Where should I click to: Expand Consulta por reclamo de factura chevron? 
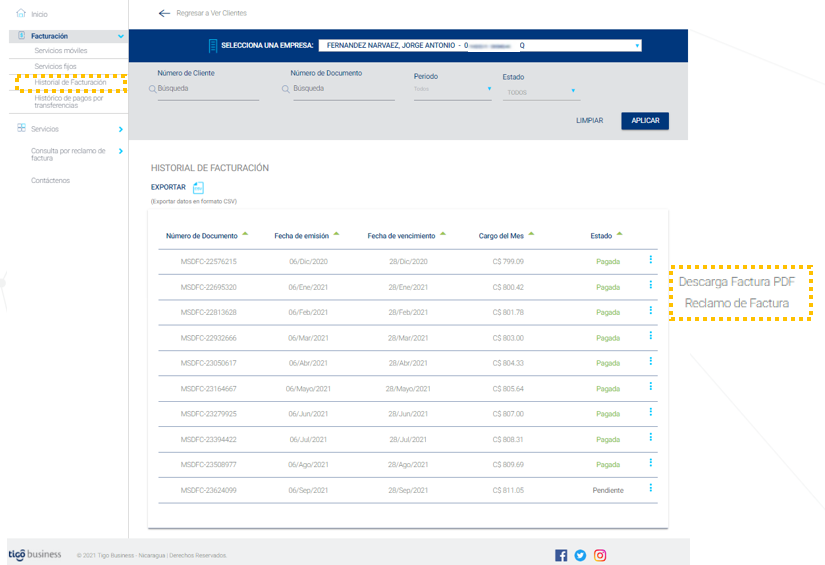click(x=121, y=151)
